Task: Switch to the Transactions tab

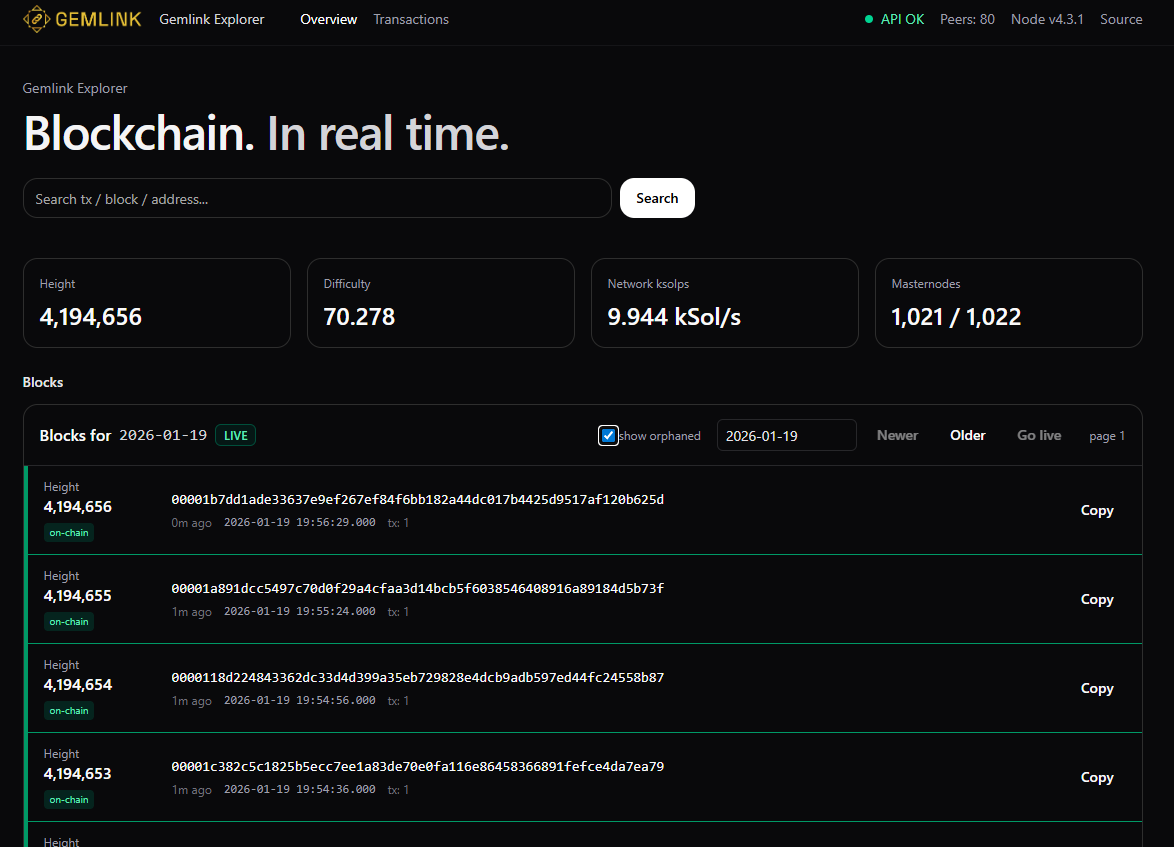Action: 410,19
